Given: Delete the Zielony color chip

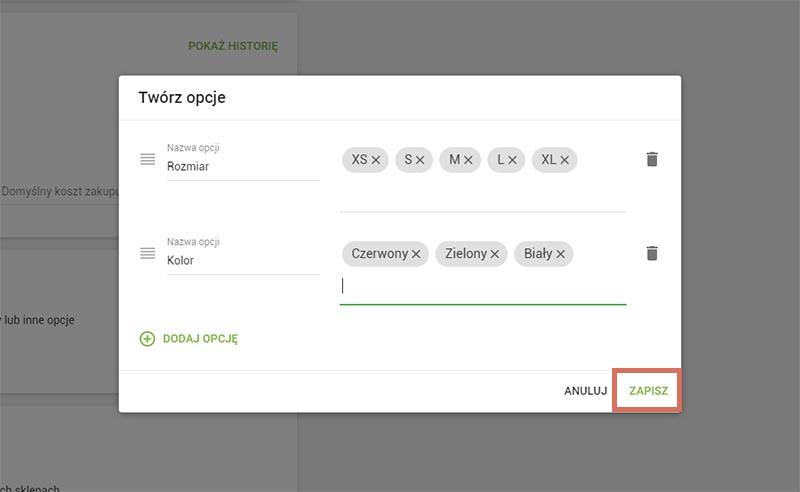Looking at the screenshot, I should pyautogui.click(x=495, y=254).
